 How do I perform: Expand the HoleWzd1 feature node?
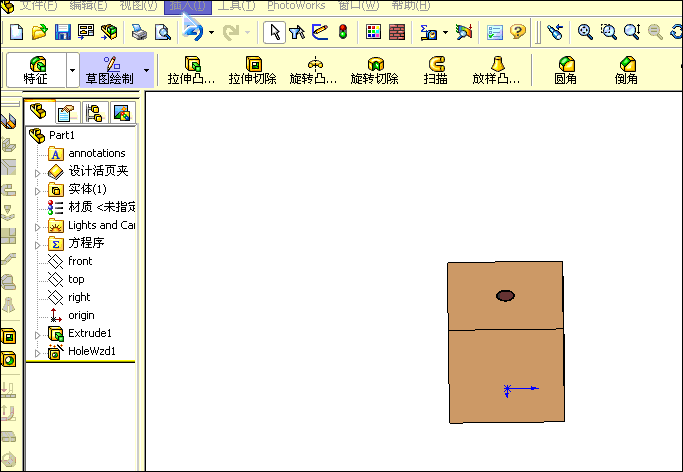coord(37,353)
